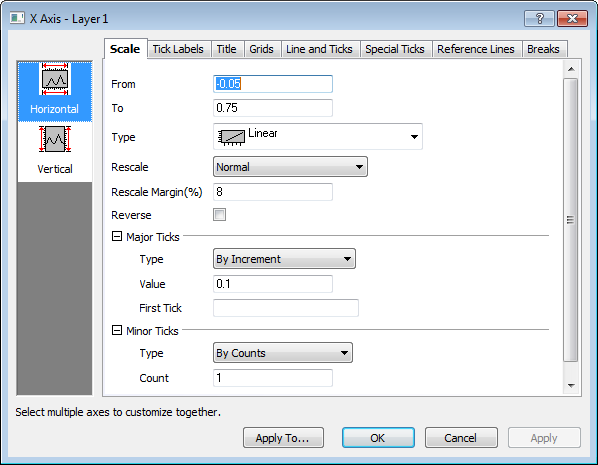598x465 pixels.
Task: Open the Rescale Normal dropdown
Action: point(290,167)
